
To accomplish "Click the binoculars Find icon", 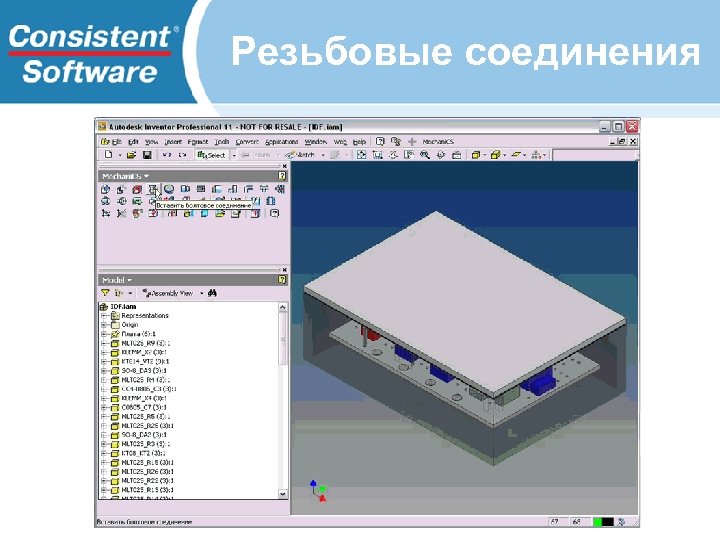I will 212,292.
